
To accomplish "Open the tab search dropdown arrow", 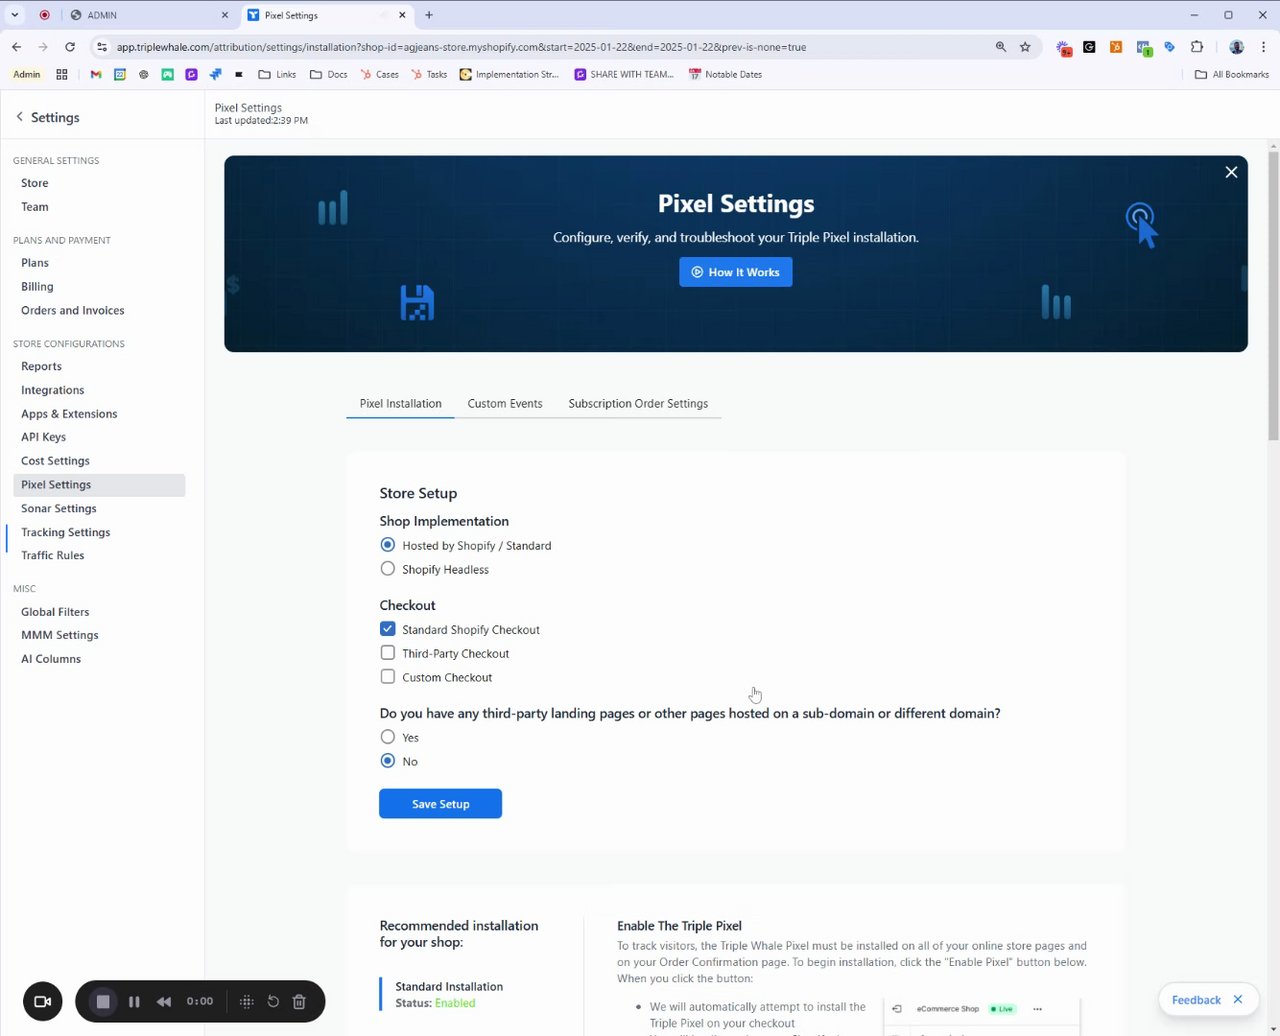I will 15,15.
